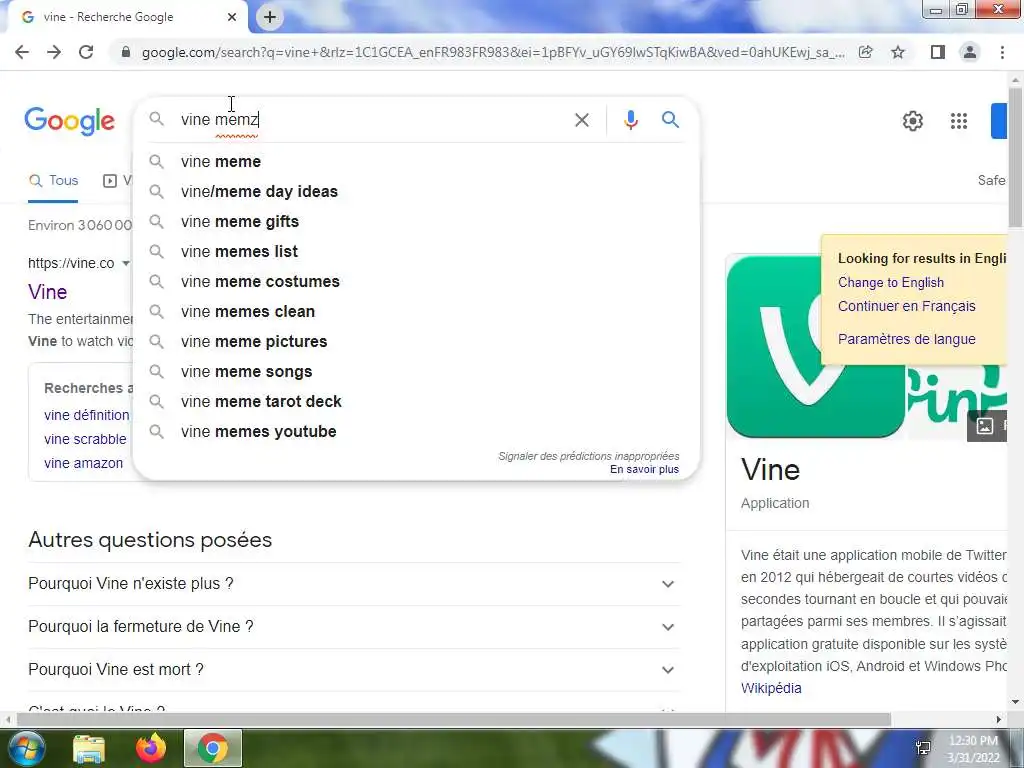Expand 'Pourquoi Vine est mort ?' question

(354, 670)
